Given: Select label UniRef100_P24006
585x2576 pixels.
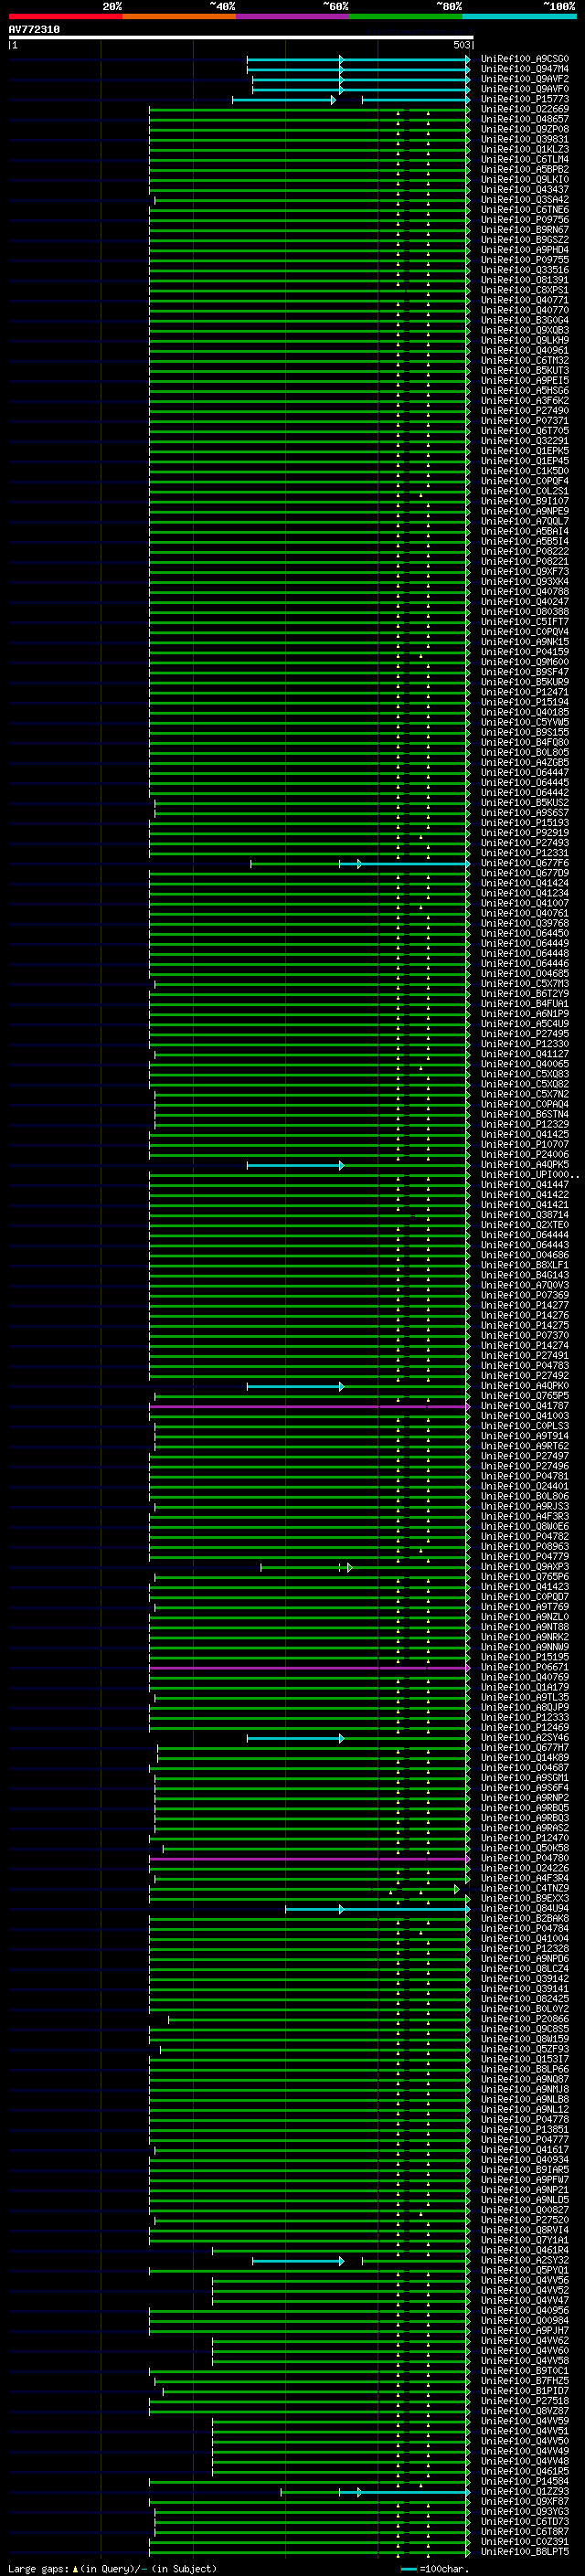Looking at the screenshot, I should pyautogui.click(x=525, y=1155).
